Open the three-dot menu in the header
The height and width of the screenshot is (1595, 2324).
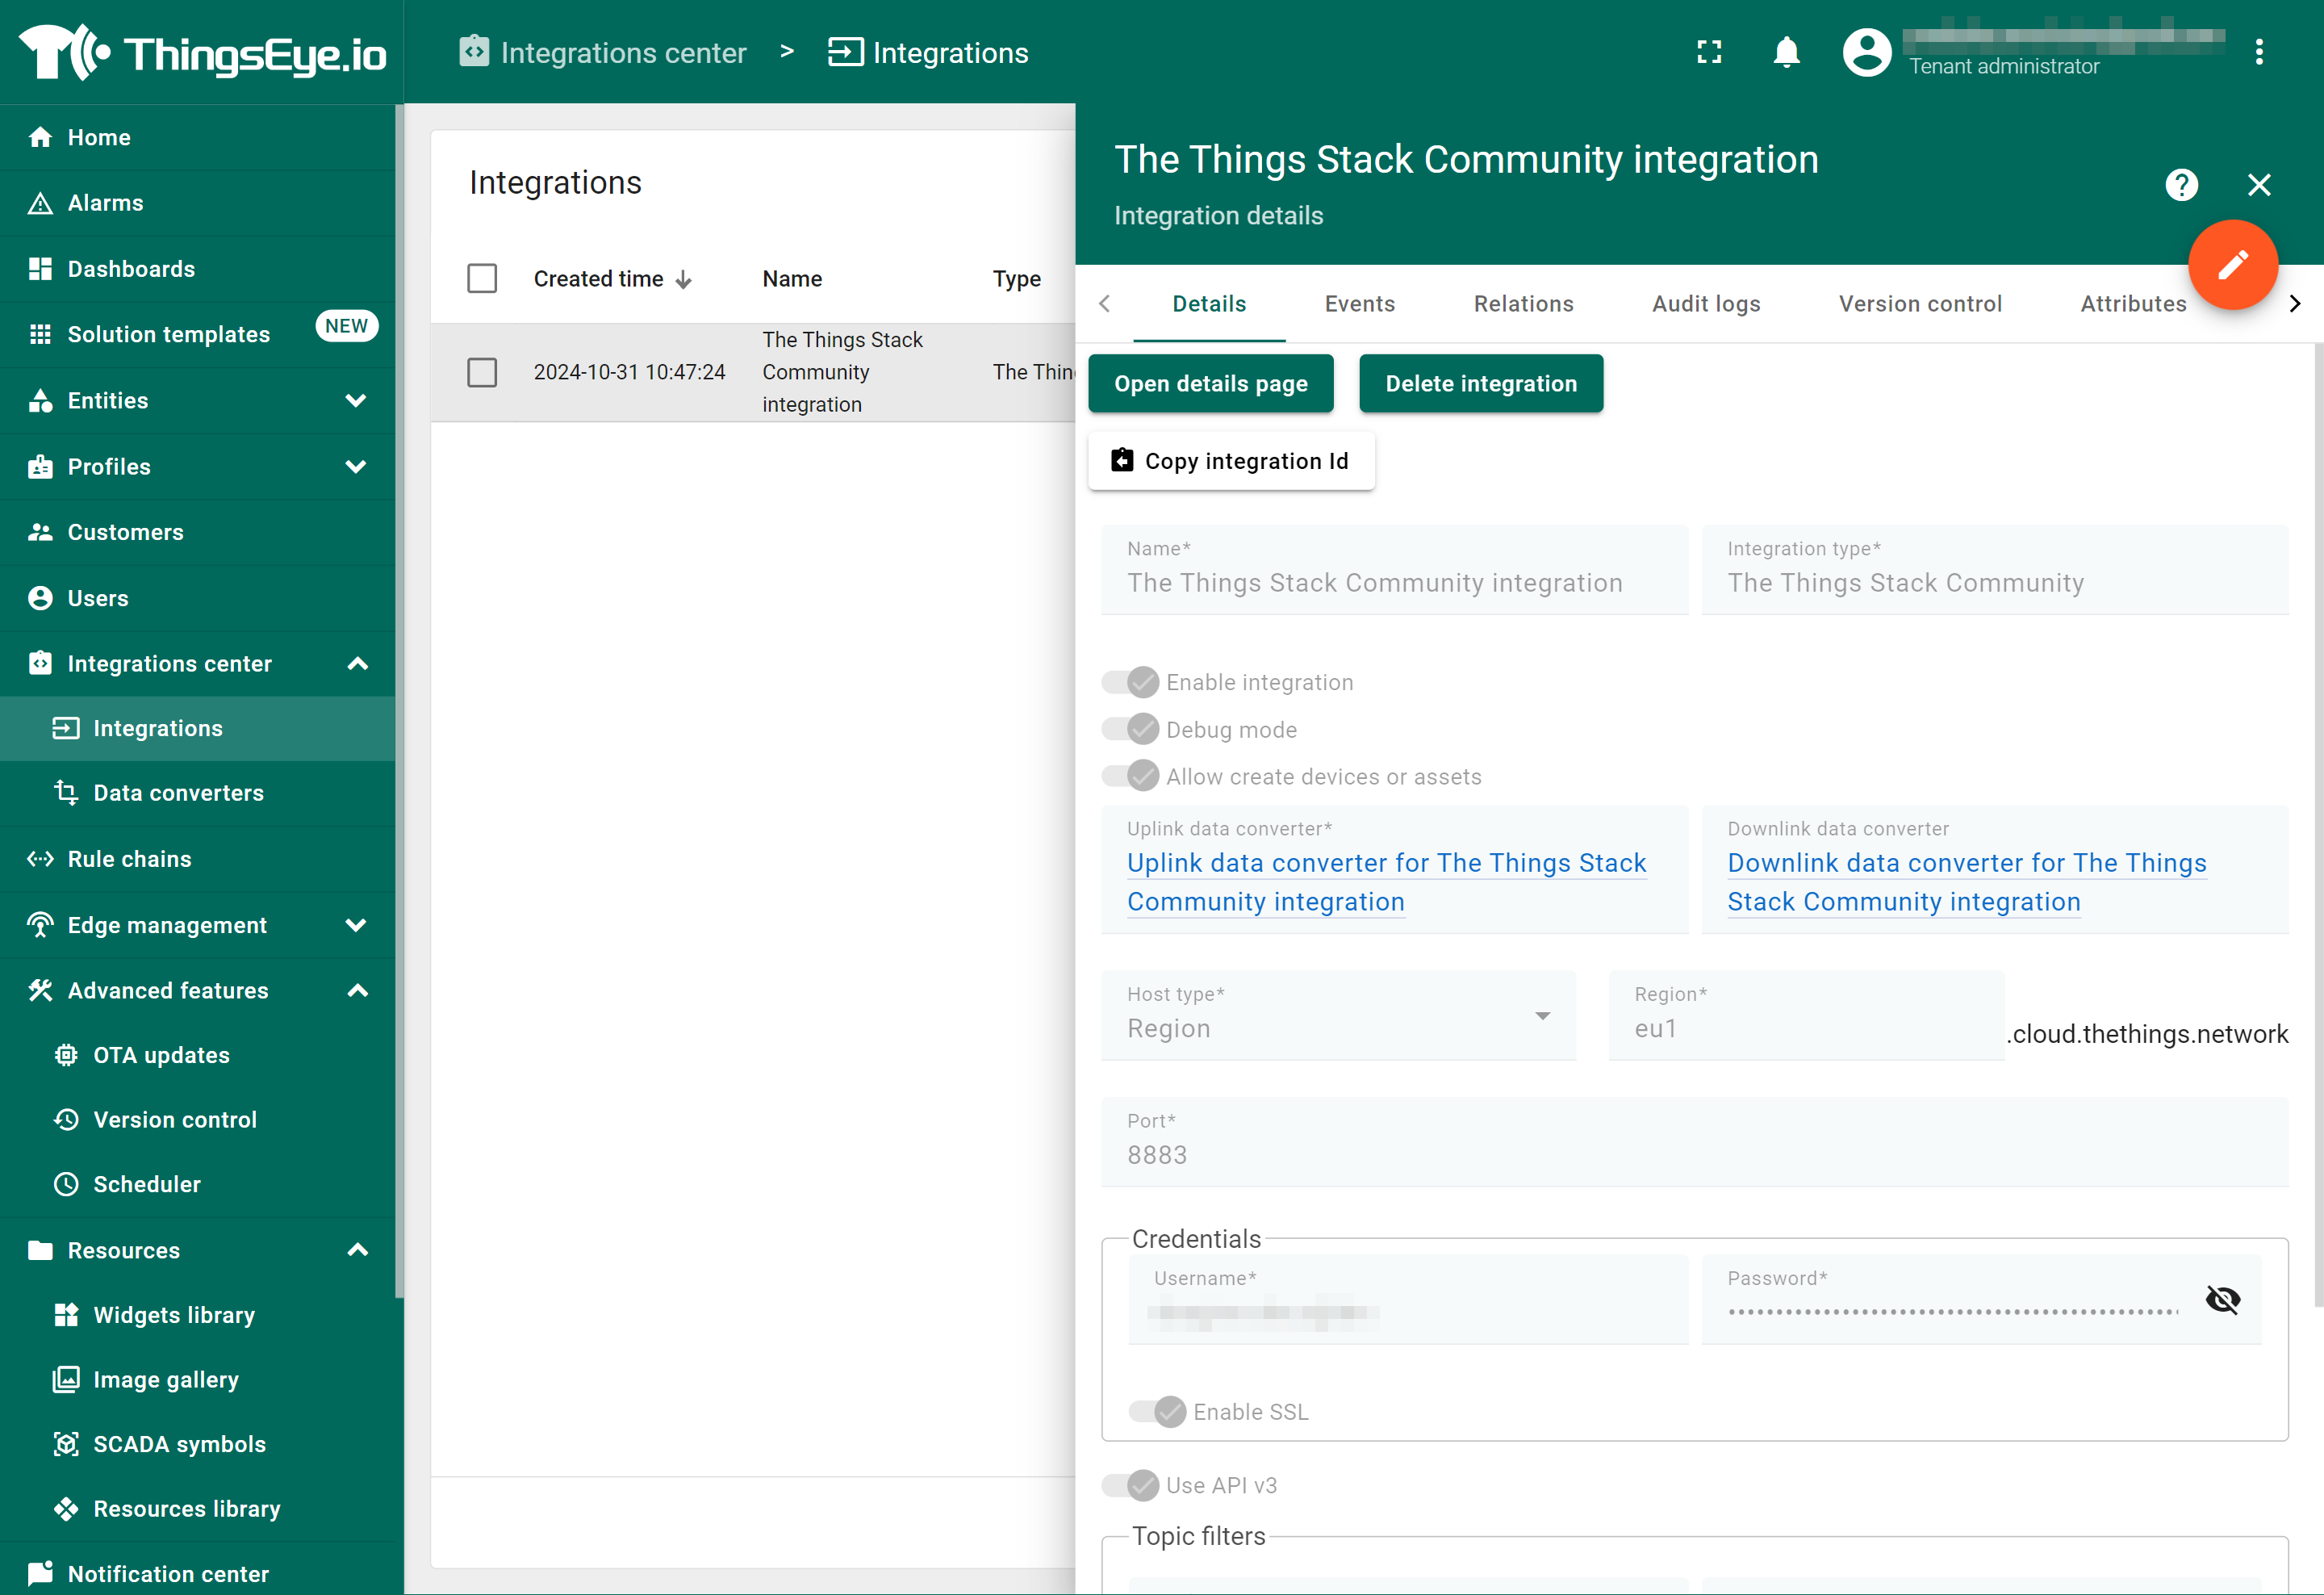click(2259, 52)
